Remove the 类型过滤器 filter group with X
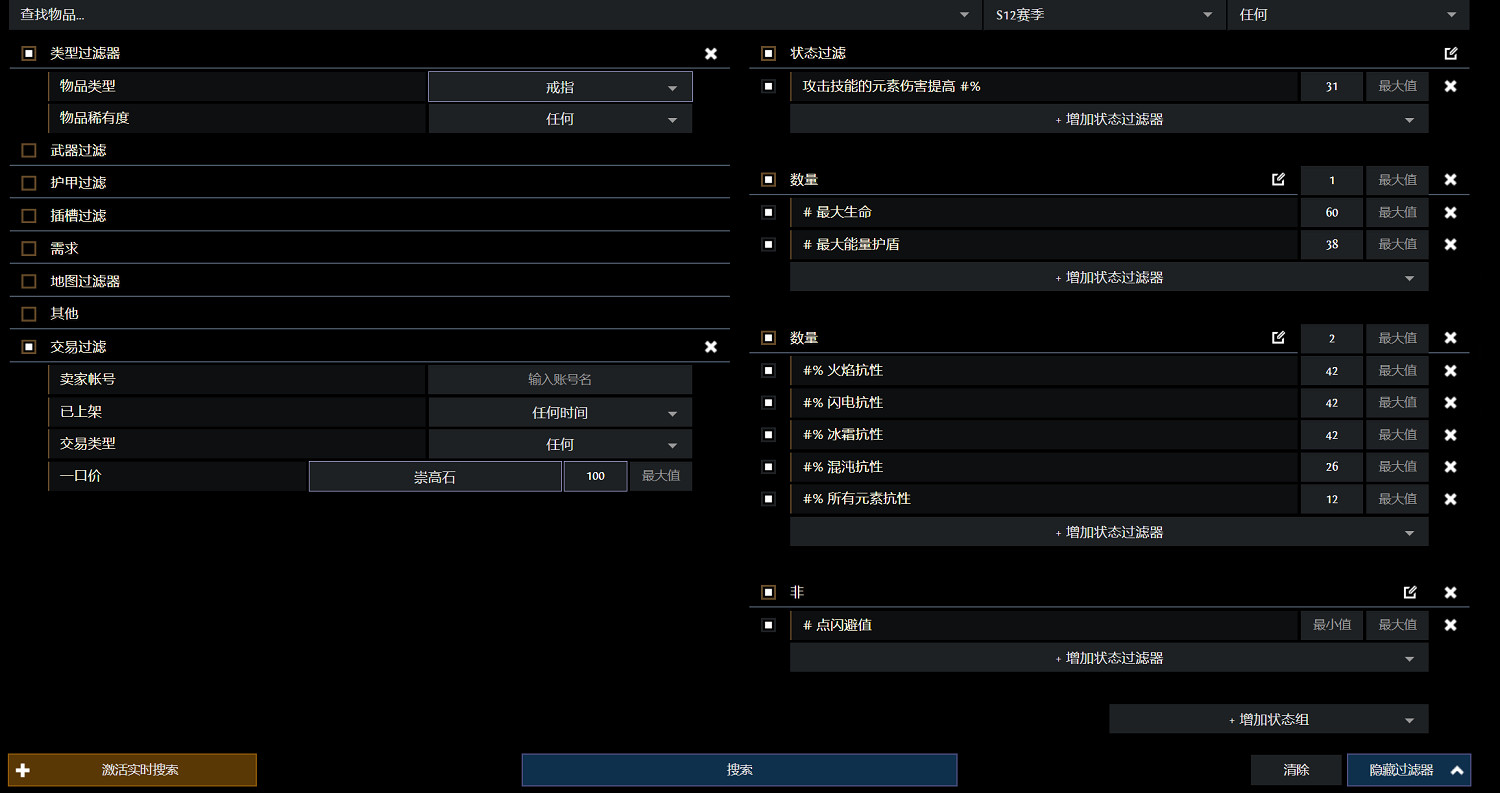This screenshot has height=793, width=1500. (710, 54)
